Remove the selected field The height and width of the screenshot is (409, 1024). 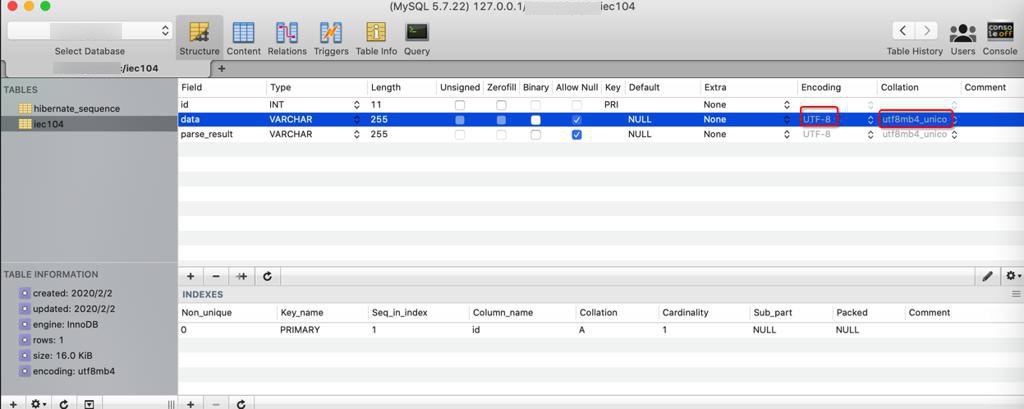click(x=216, y=276)
